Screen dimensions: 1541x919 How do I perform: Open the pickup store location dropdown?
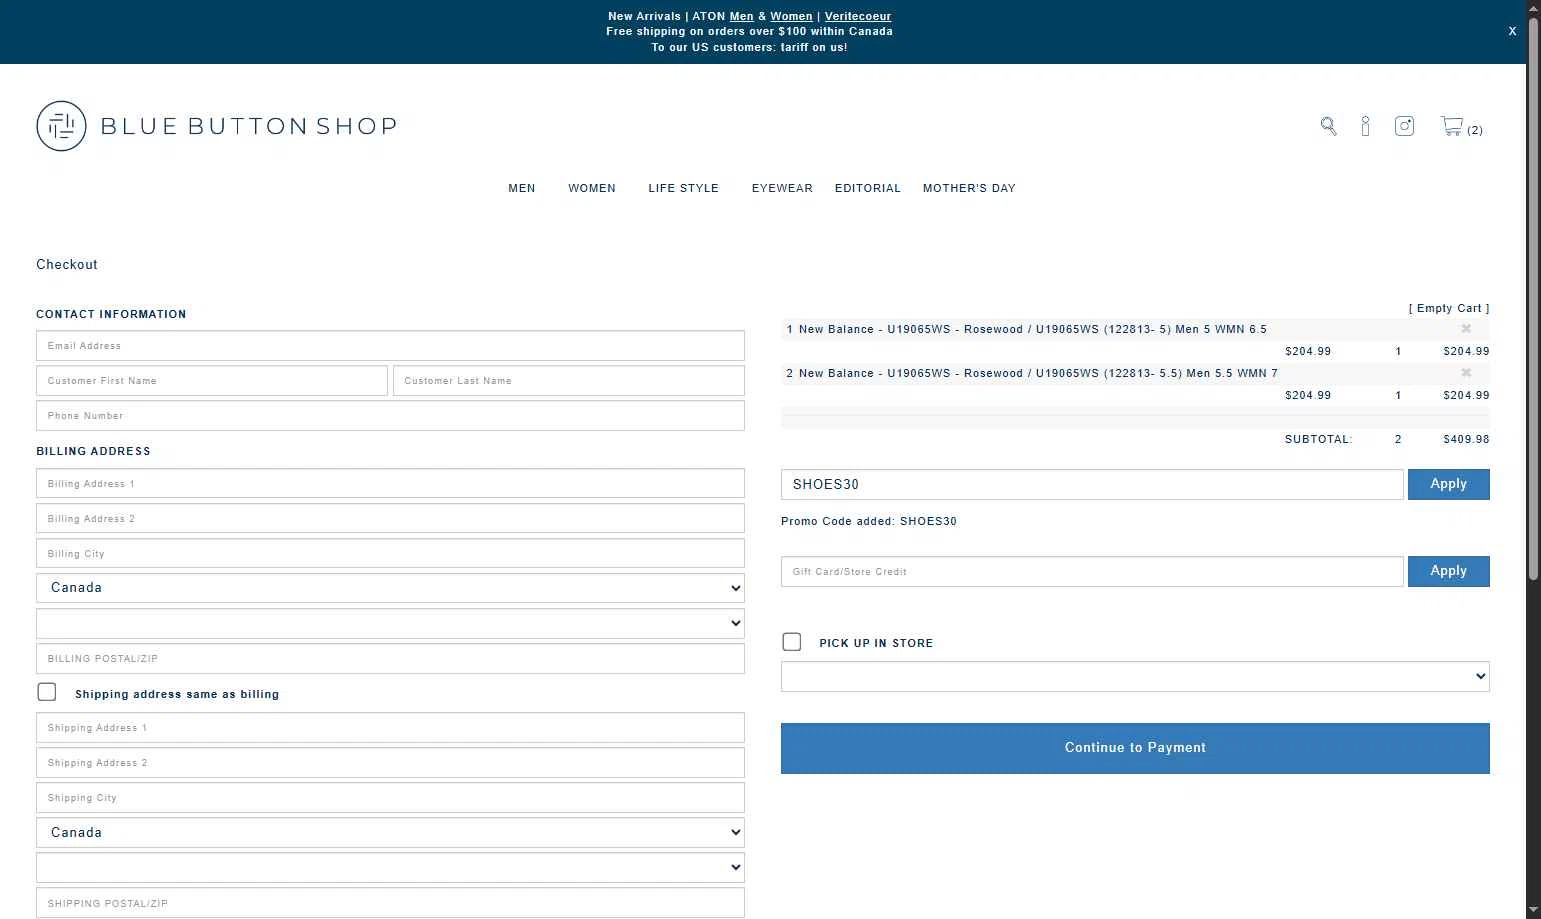1135,676
